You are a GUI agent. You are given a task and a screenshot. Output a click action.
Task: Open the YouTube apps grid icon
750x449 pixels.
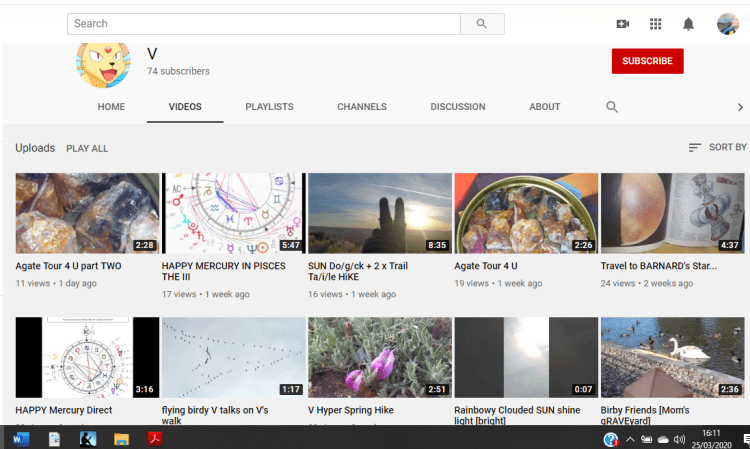click(656, 24)
